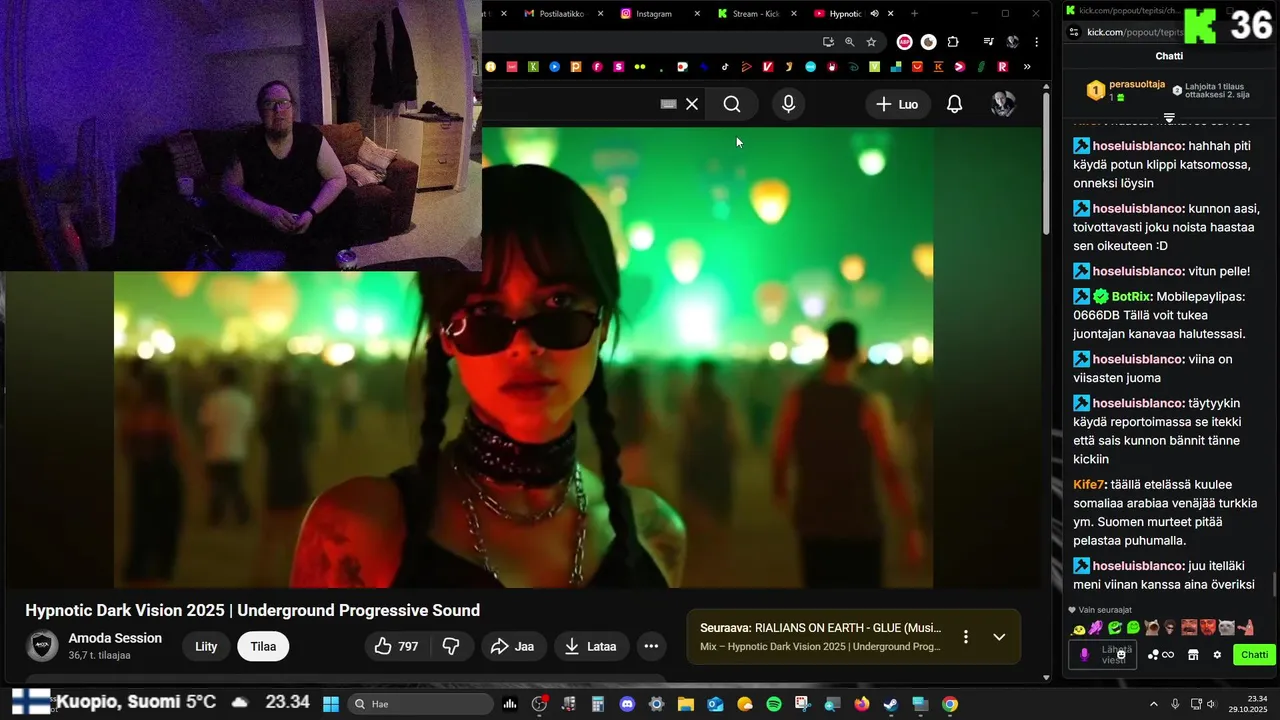Open the Extensions puzzle icon
Image resolution: width=1280 pixels, height=720 pixels.
coord(952,42)
